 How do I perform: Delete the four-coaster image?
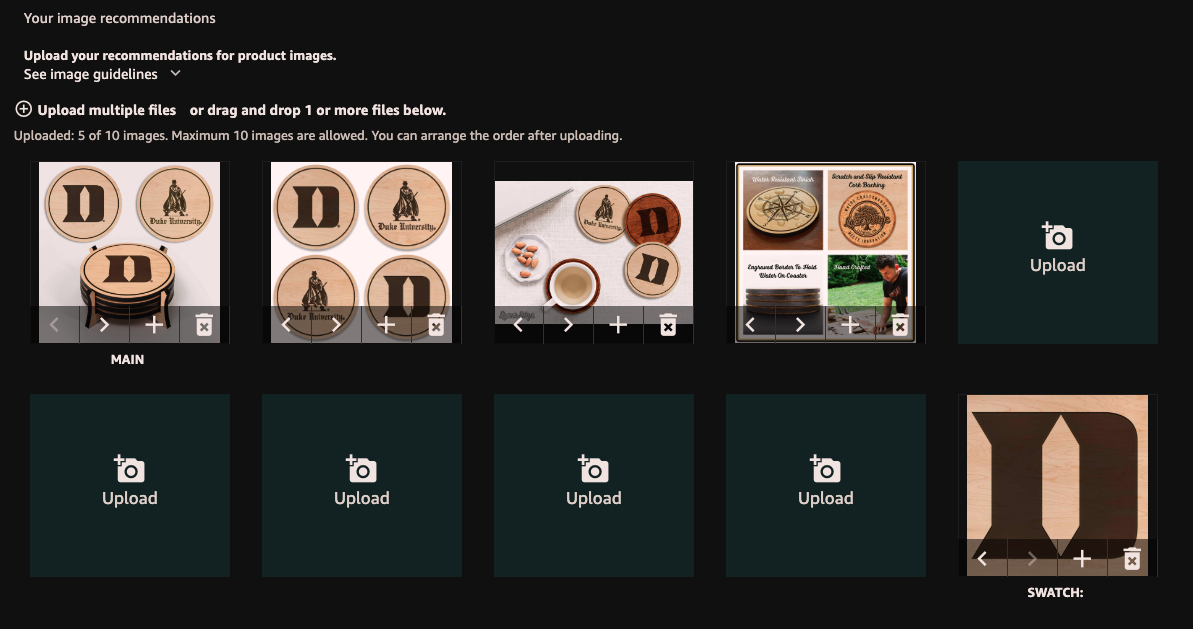436,326
